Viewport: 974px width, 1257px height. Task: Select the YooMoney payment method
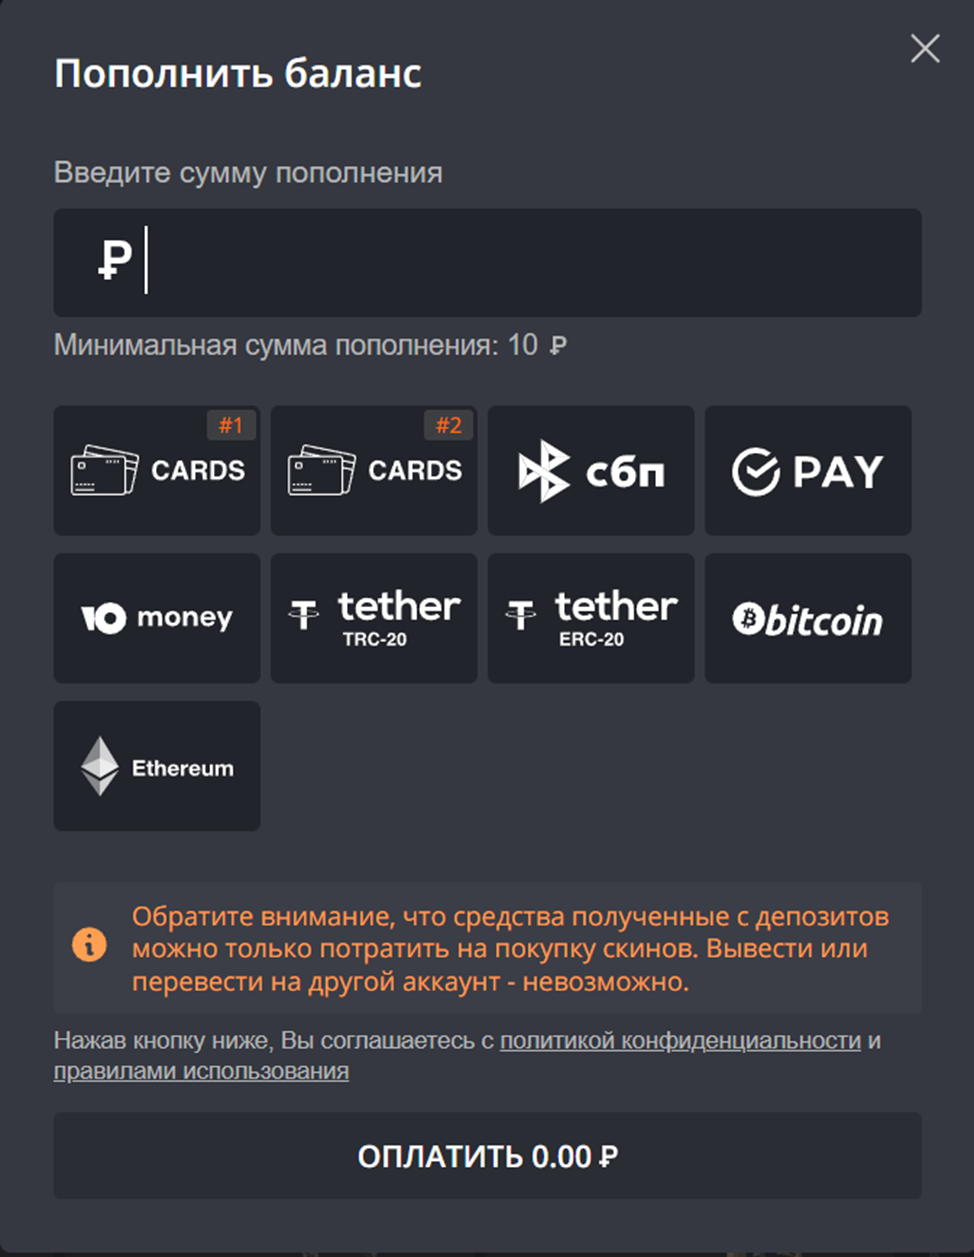click(157, 618)
